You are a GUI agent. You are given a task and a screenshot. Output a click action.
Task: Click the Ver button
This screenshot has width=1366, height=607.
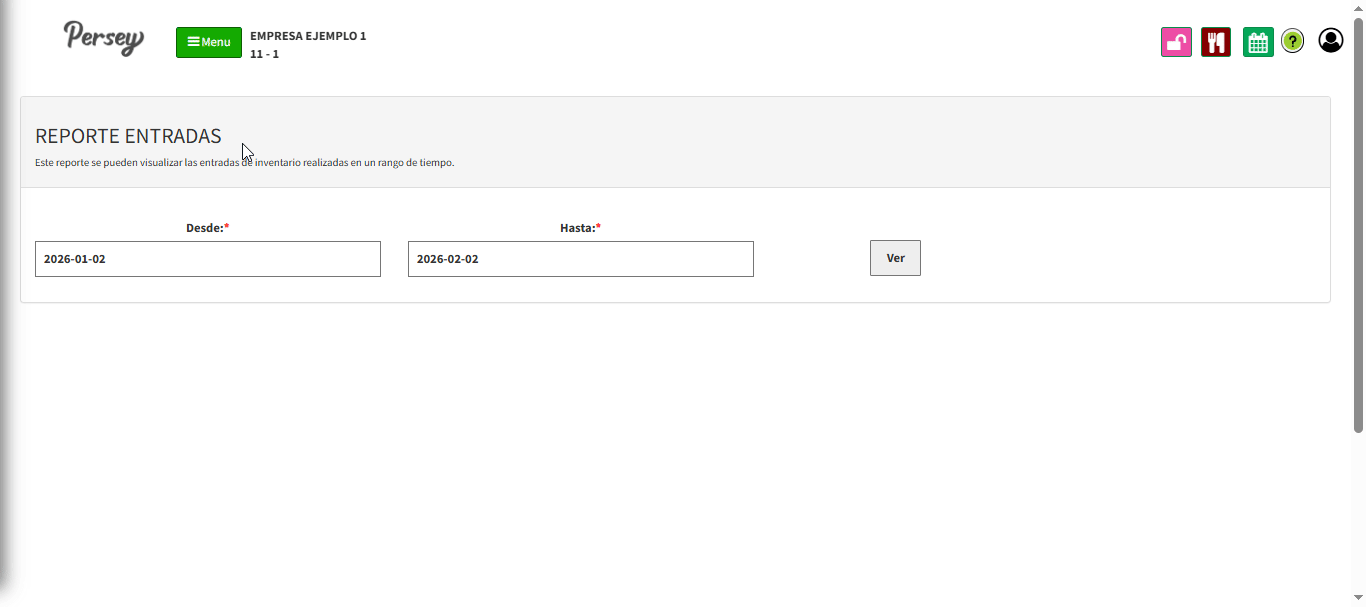coord(895,258)
